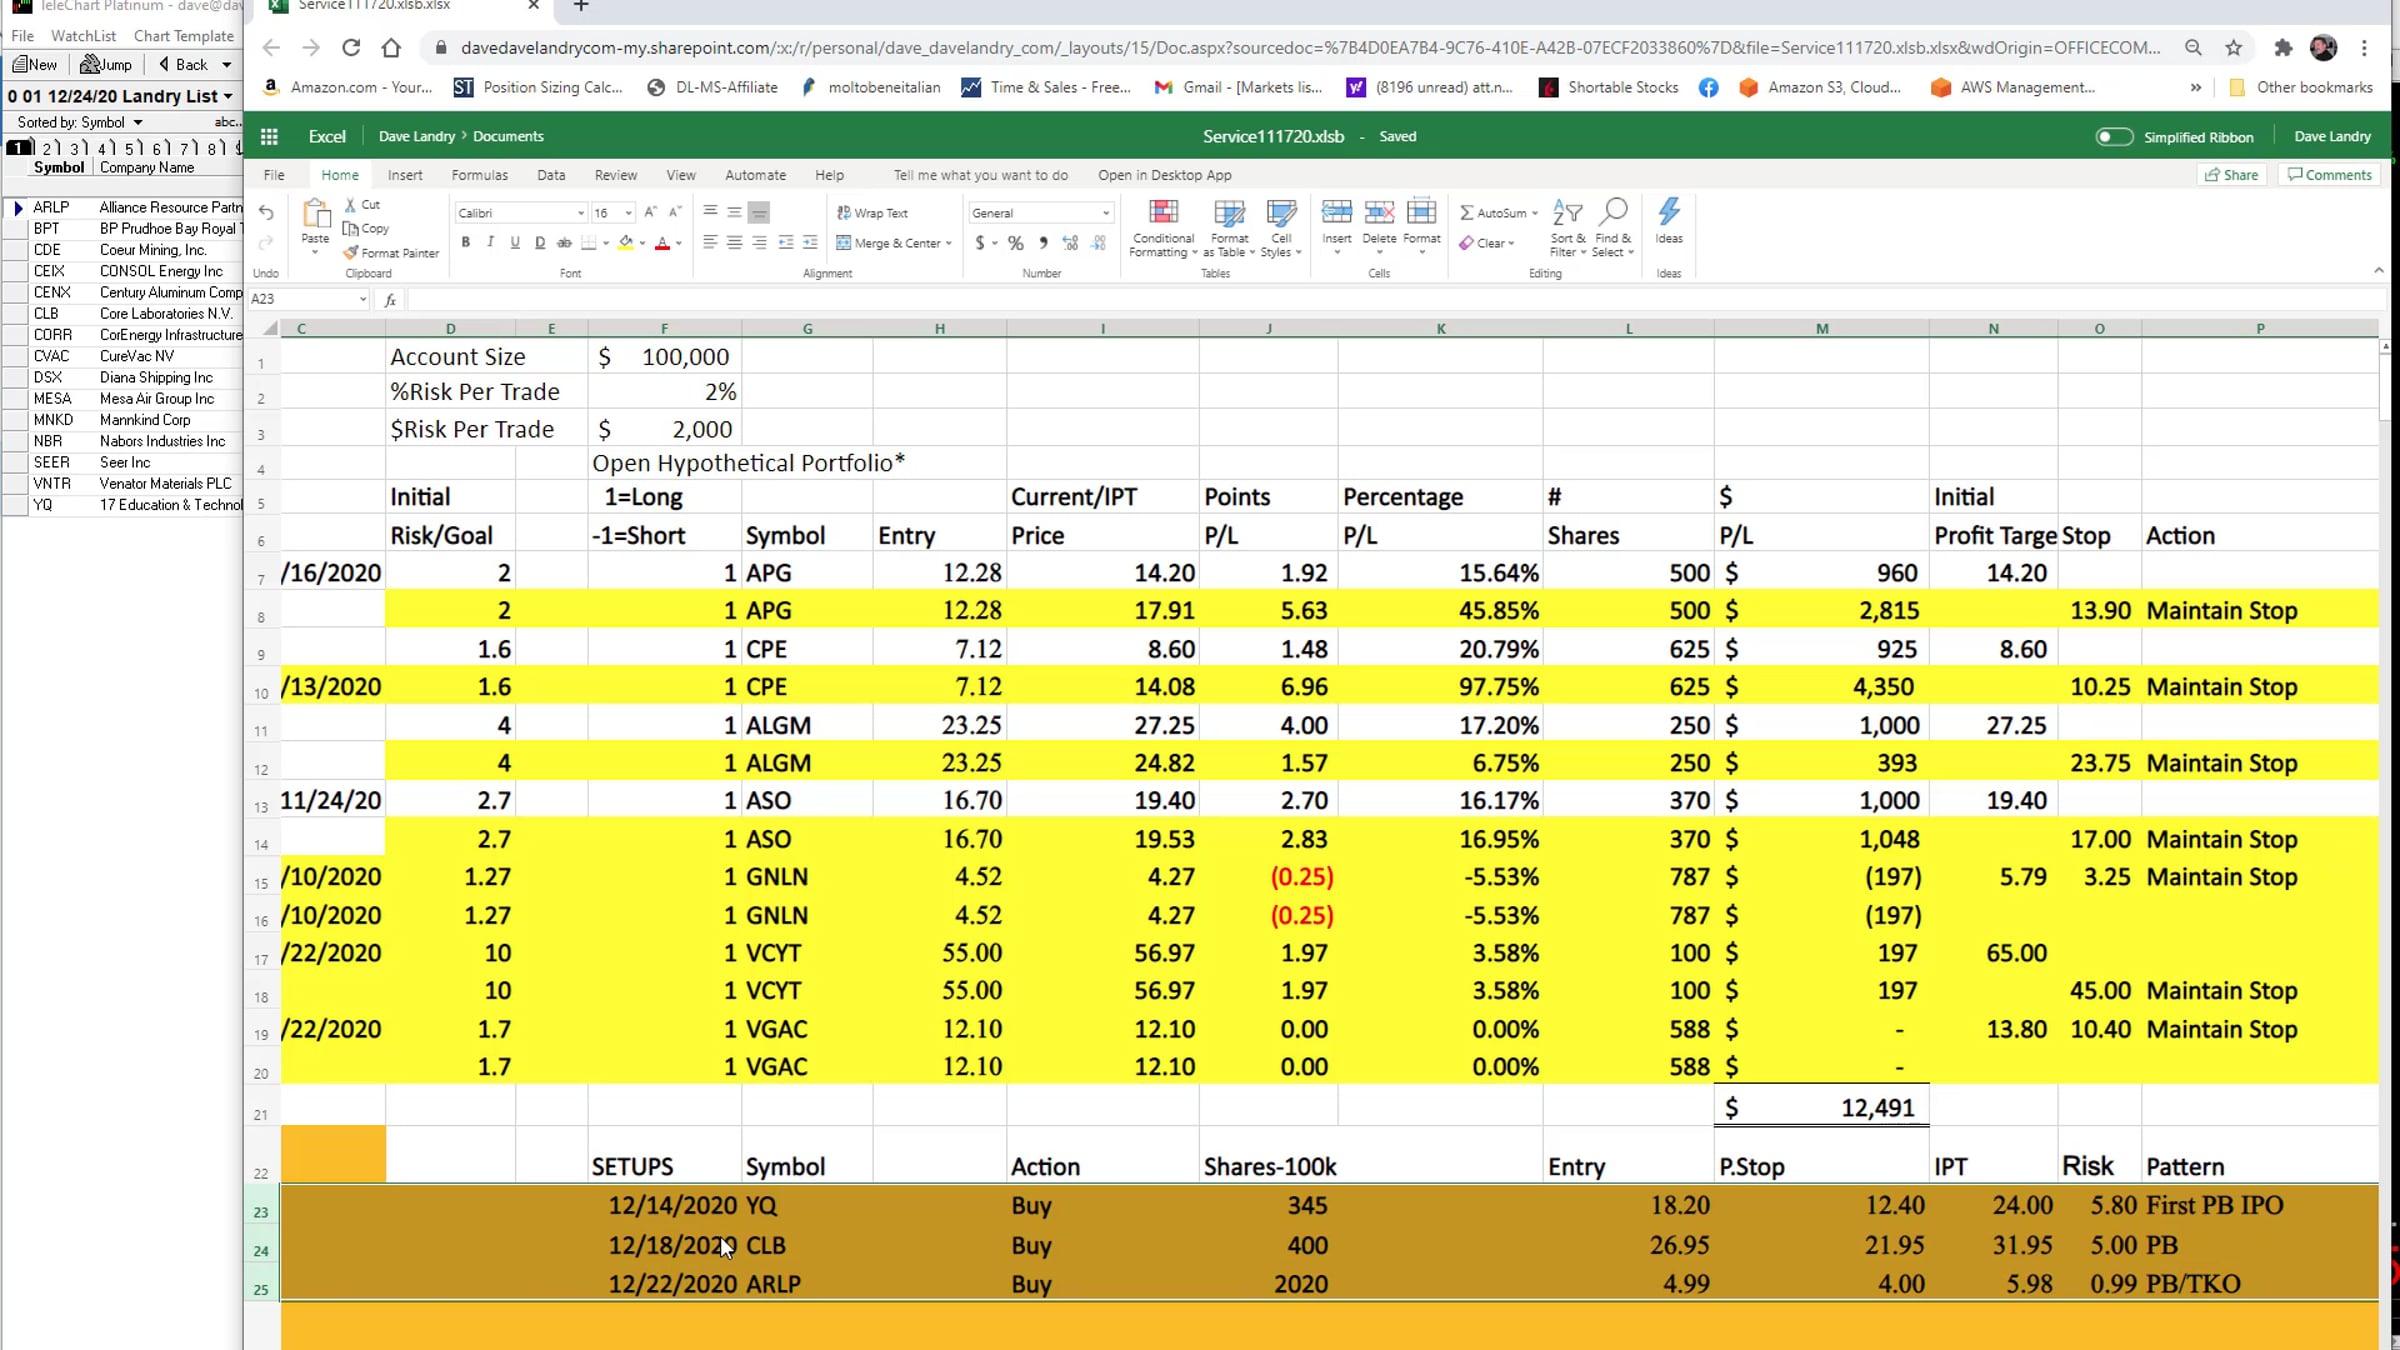
Task: Open the fill color swatch in Font group
Action: (x=626, y=243)
